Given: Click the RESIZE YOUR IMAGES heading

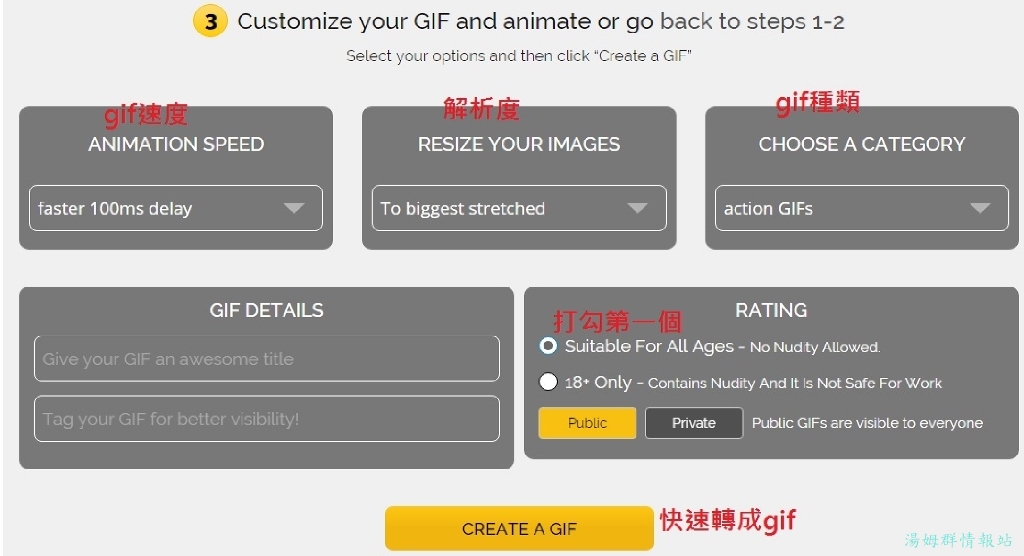Looking at the screenshot, I should pyautogui.click(x=519, y=144).
